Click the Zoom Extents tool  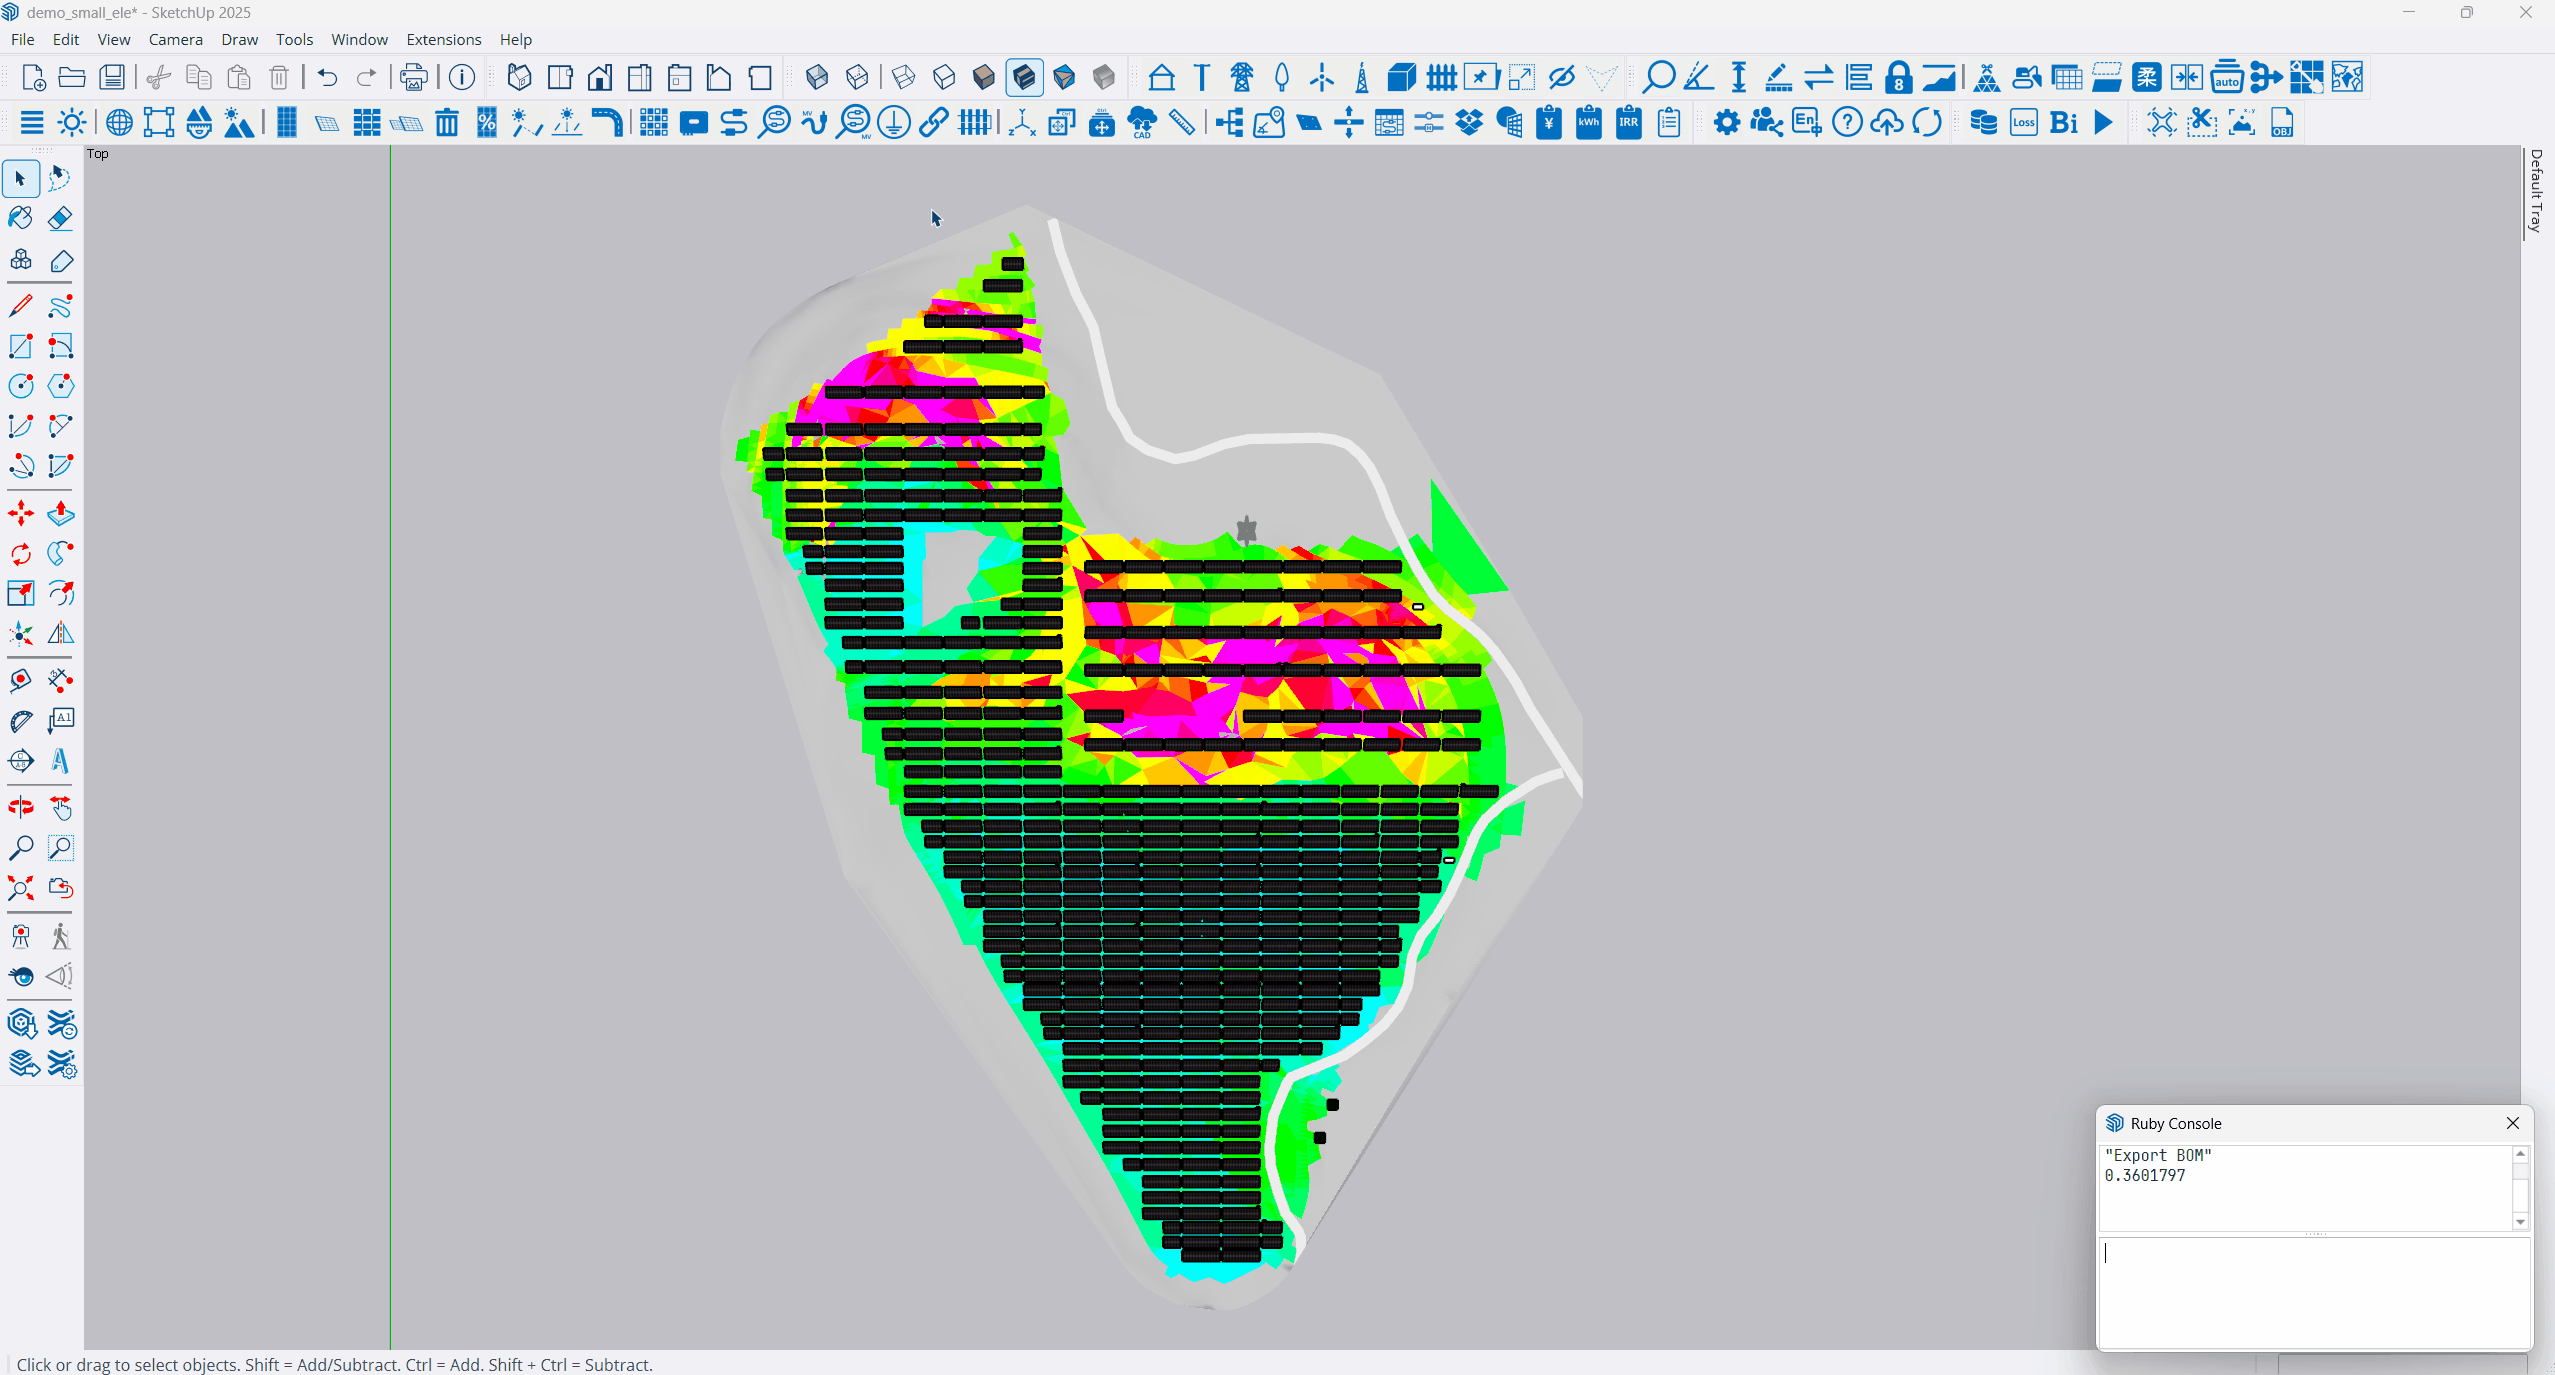coord(20,888)
